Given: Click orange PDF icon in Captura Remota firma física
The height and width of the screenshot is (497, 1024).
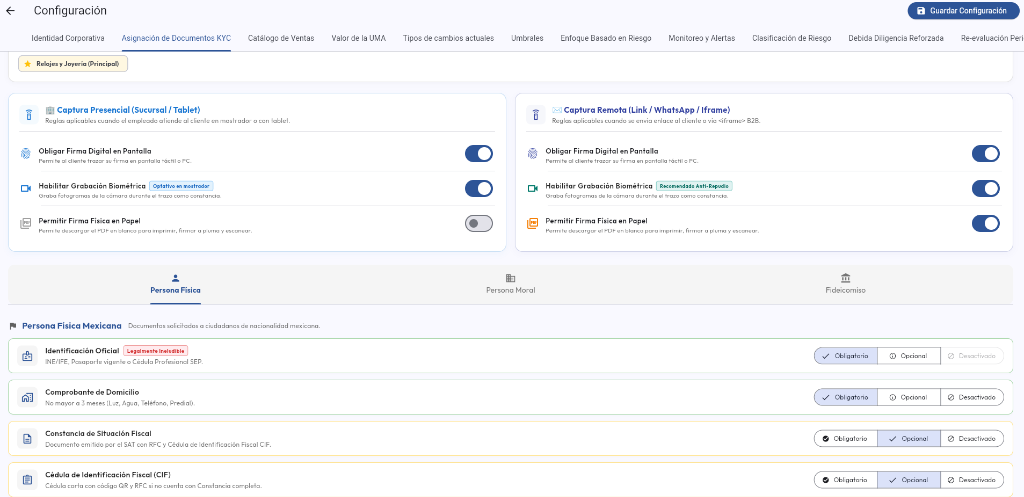Looking at the screenshot, I should coord(533,223).
